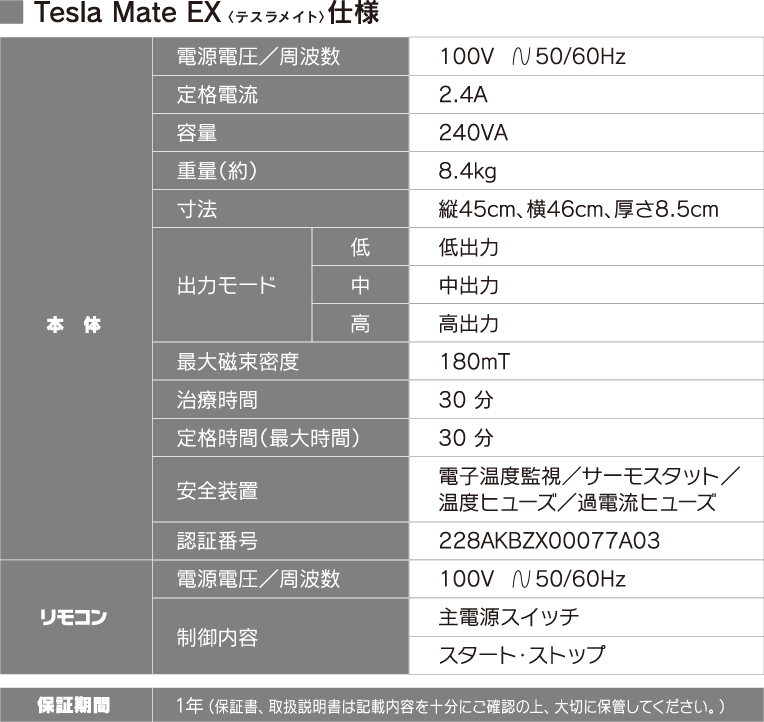Click the title 'Tesla Mate EX 仕様'
Viewport: 764px width, 722px height.
coord(207,13)
